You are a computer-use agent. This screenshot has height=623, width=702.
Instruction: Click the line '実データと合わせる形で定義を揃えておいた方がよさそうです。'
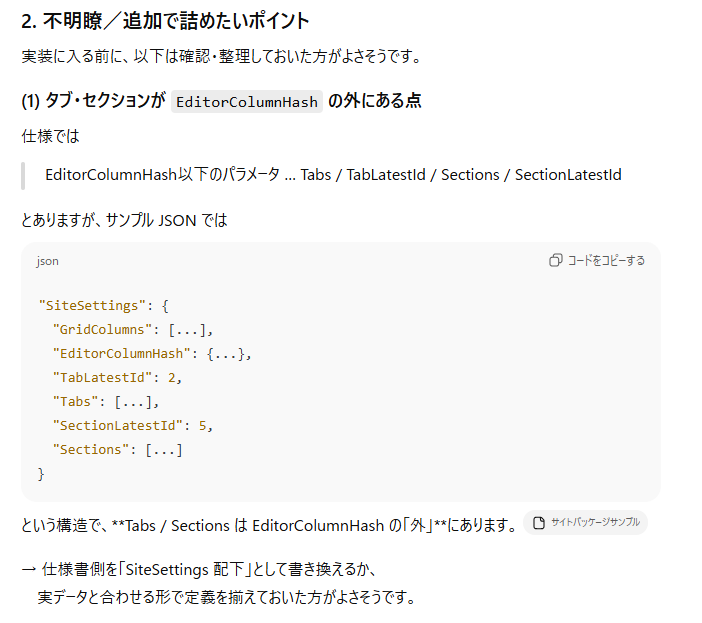[x=227, y=597]
